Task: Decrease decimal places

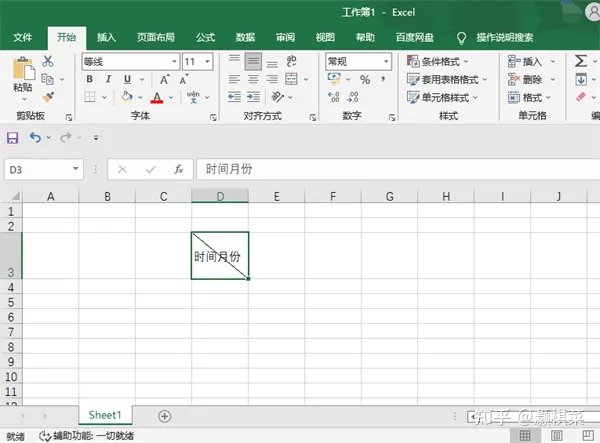Action: pyautogui.click(x=352, y=97)
